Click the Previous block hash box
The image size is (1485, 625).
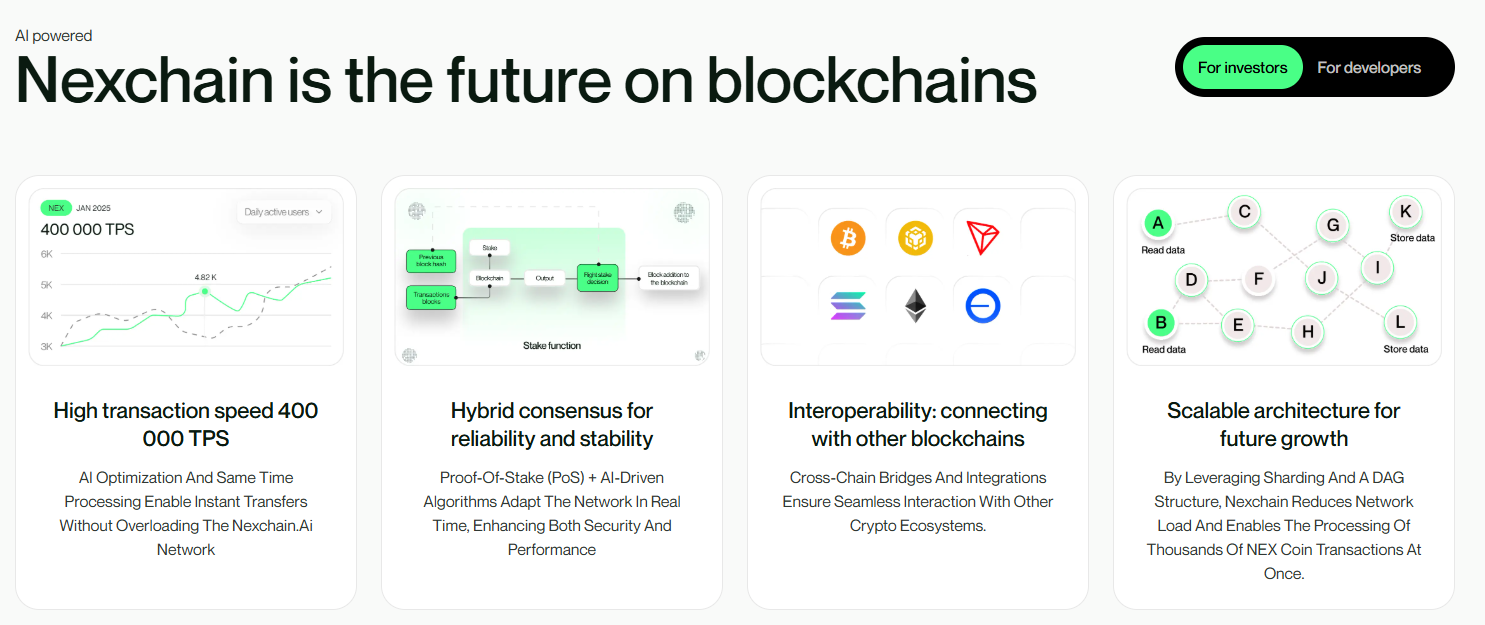pos(430,261)
